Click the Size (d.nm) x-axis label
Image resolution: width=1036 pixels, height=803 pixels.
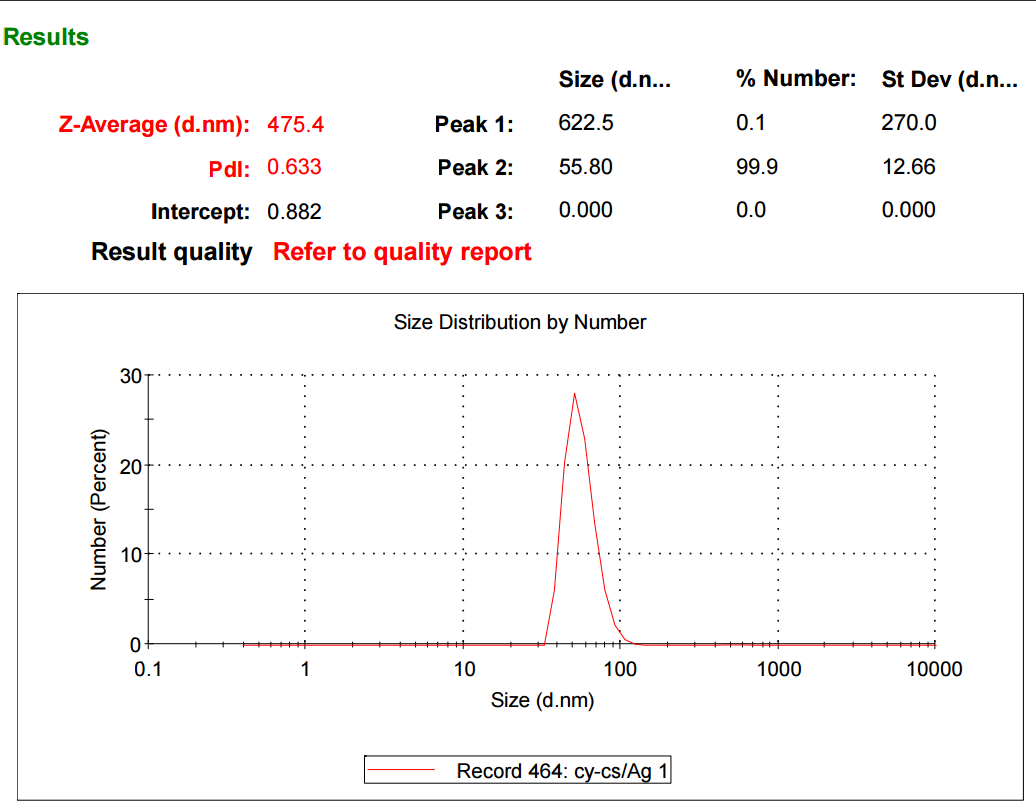pyautogui.click(x=542, y=700)
